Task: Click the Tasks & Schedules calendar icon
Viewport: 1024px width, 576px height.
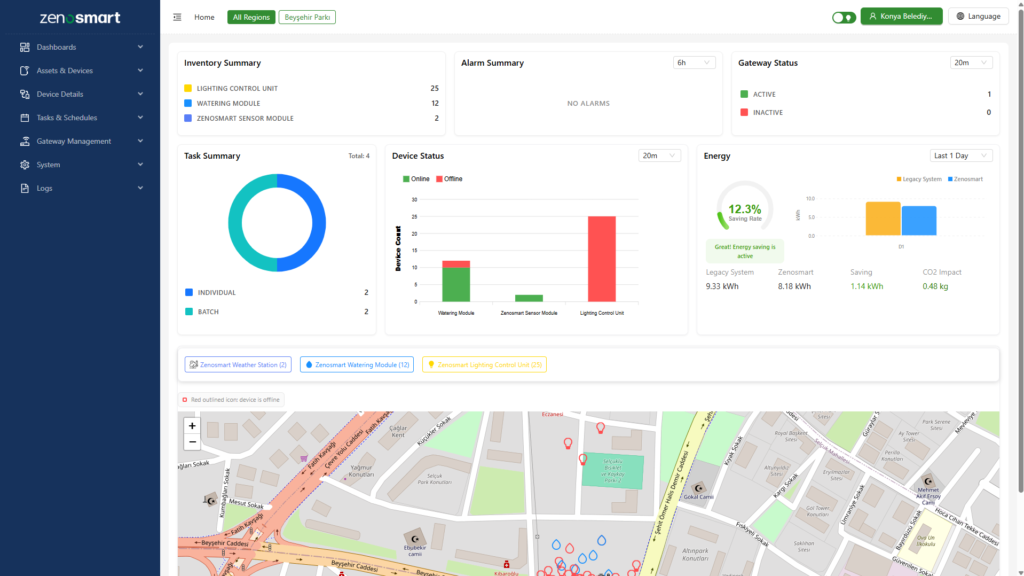Action: 25,118
